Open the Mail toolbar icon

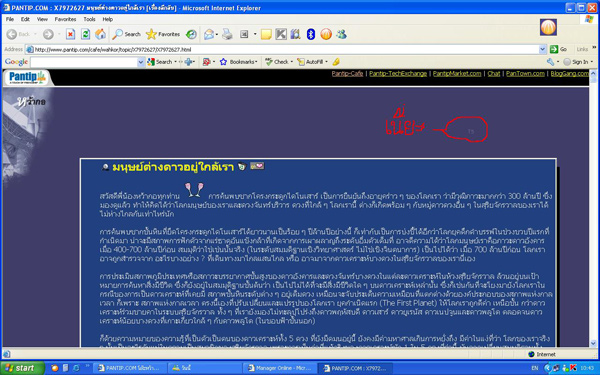coord(209,34)
